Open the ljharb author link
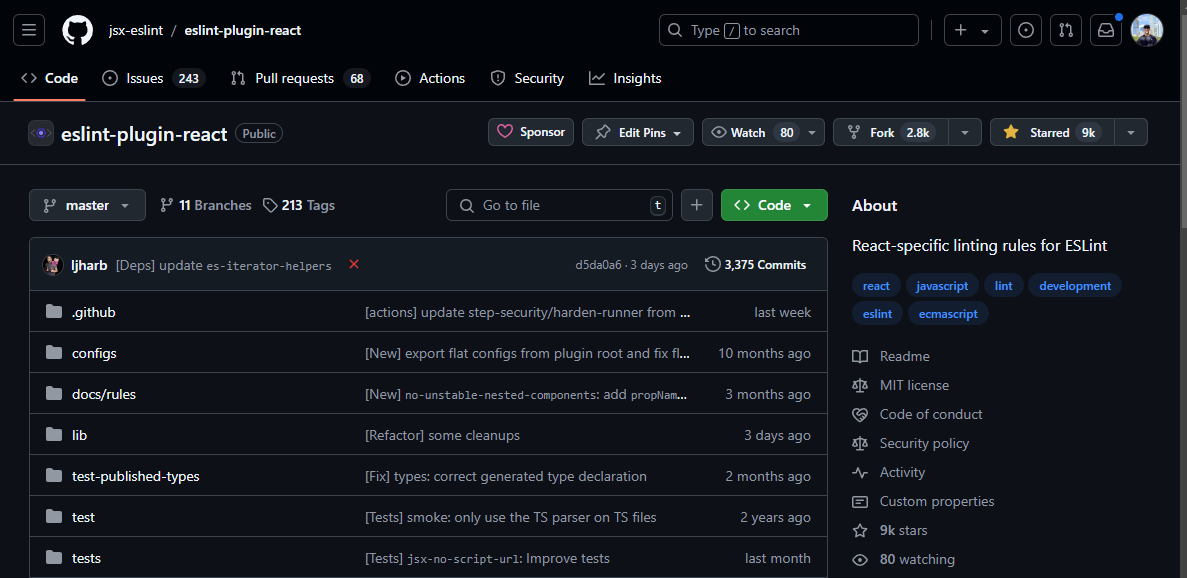Image resolution: width=1187 pixels, height=578 pixels. click(89, 265)
